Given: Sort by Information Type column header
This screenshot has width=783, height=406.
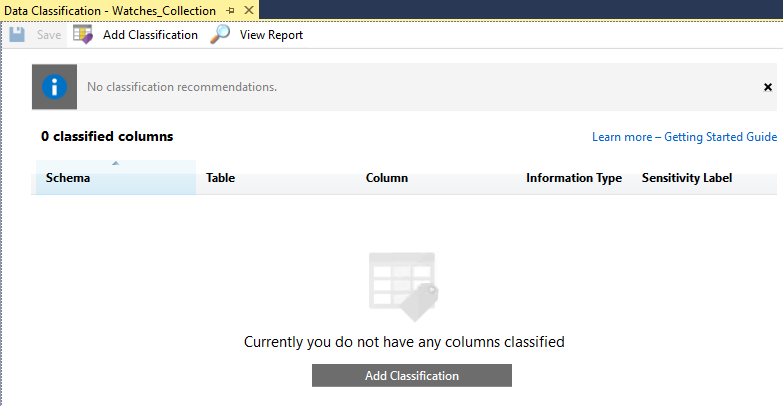Looking at the screenshot, I should pyautogui.click(x=574, y=178).
